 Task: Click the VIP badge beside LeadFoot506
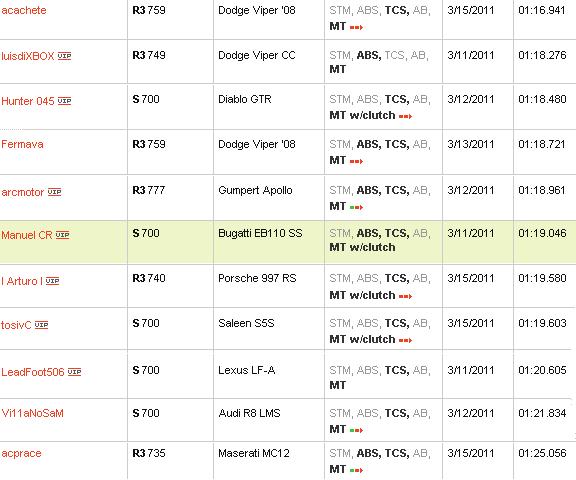[x=74, y=372]
